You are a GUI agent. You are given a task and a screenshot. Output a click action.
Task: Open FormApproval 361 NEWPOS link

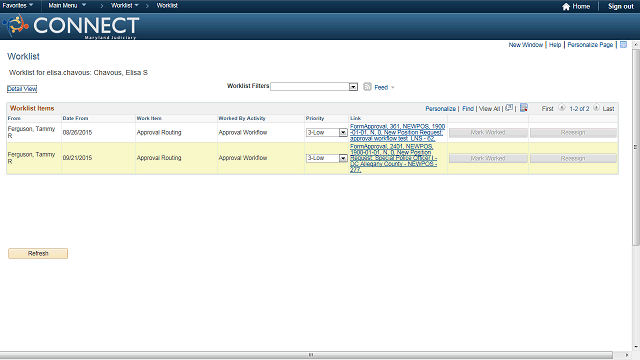click(397, 133)
